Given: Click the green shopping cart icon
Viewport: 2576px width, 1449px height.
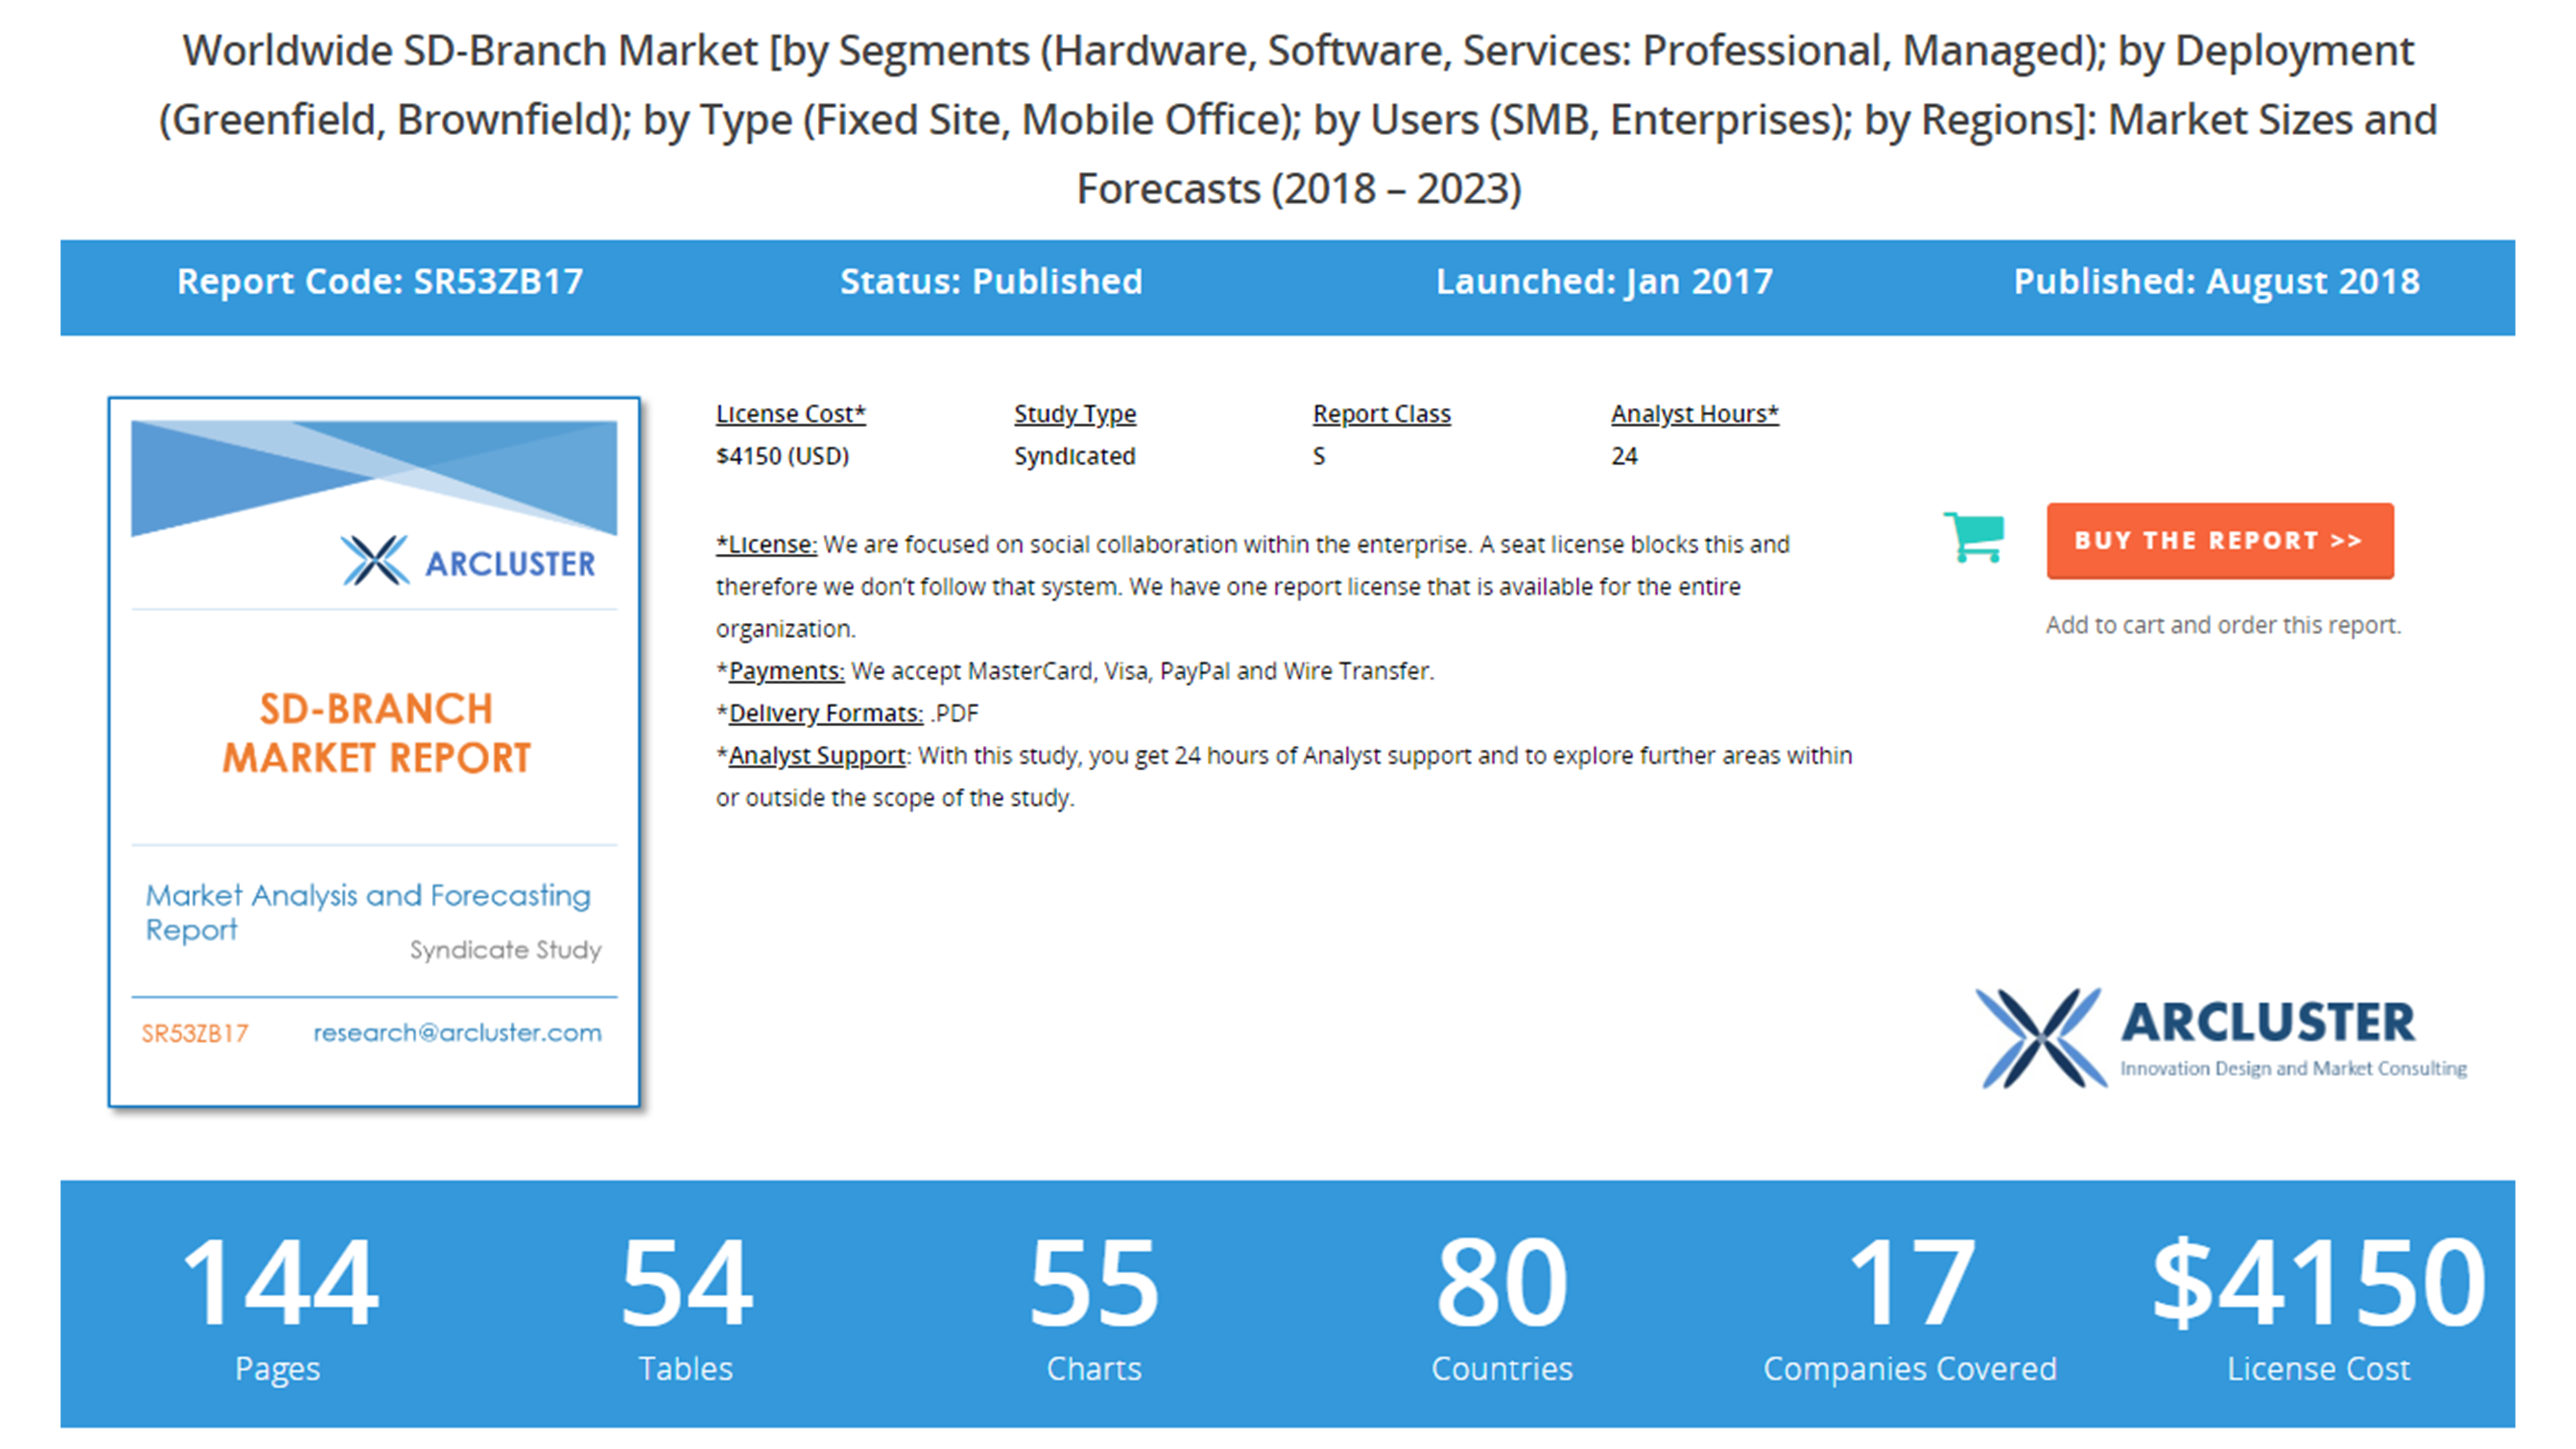Looking at the screenshot, I should point(1974,537).
